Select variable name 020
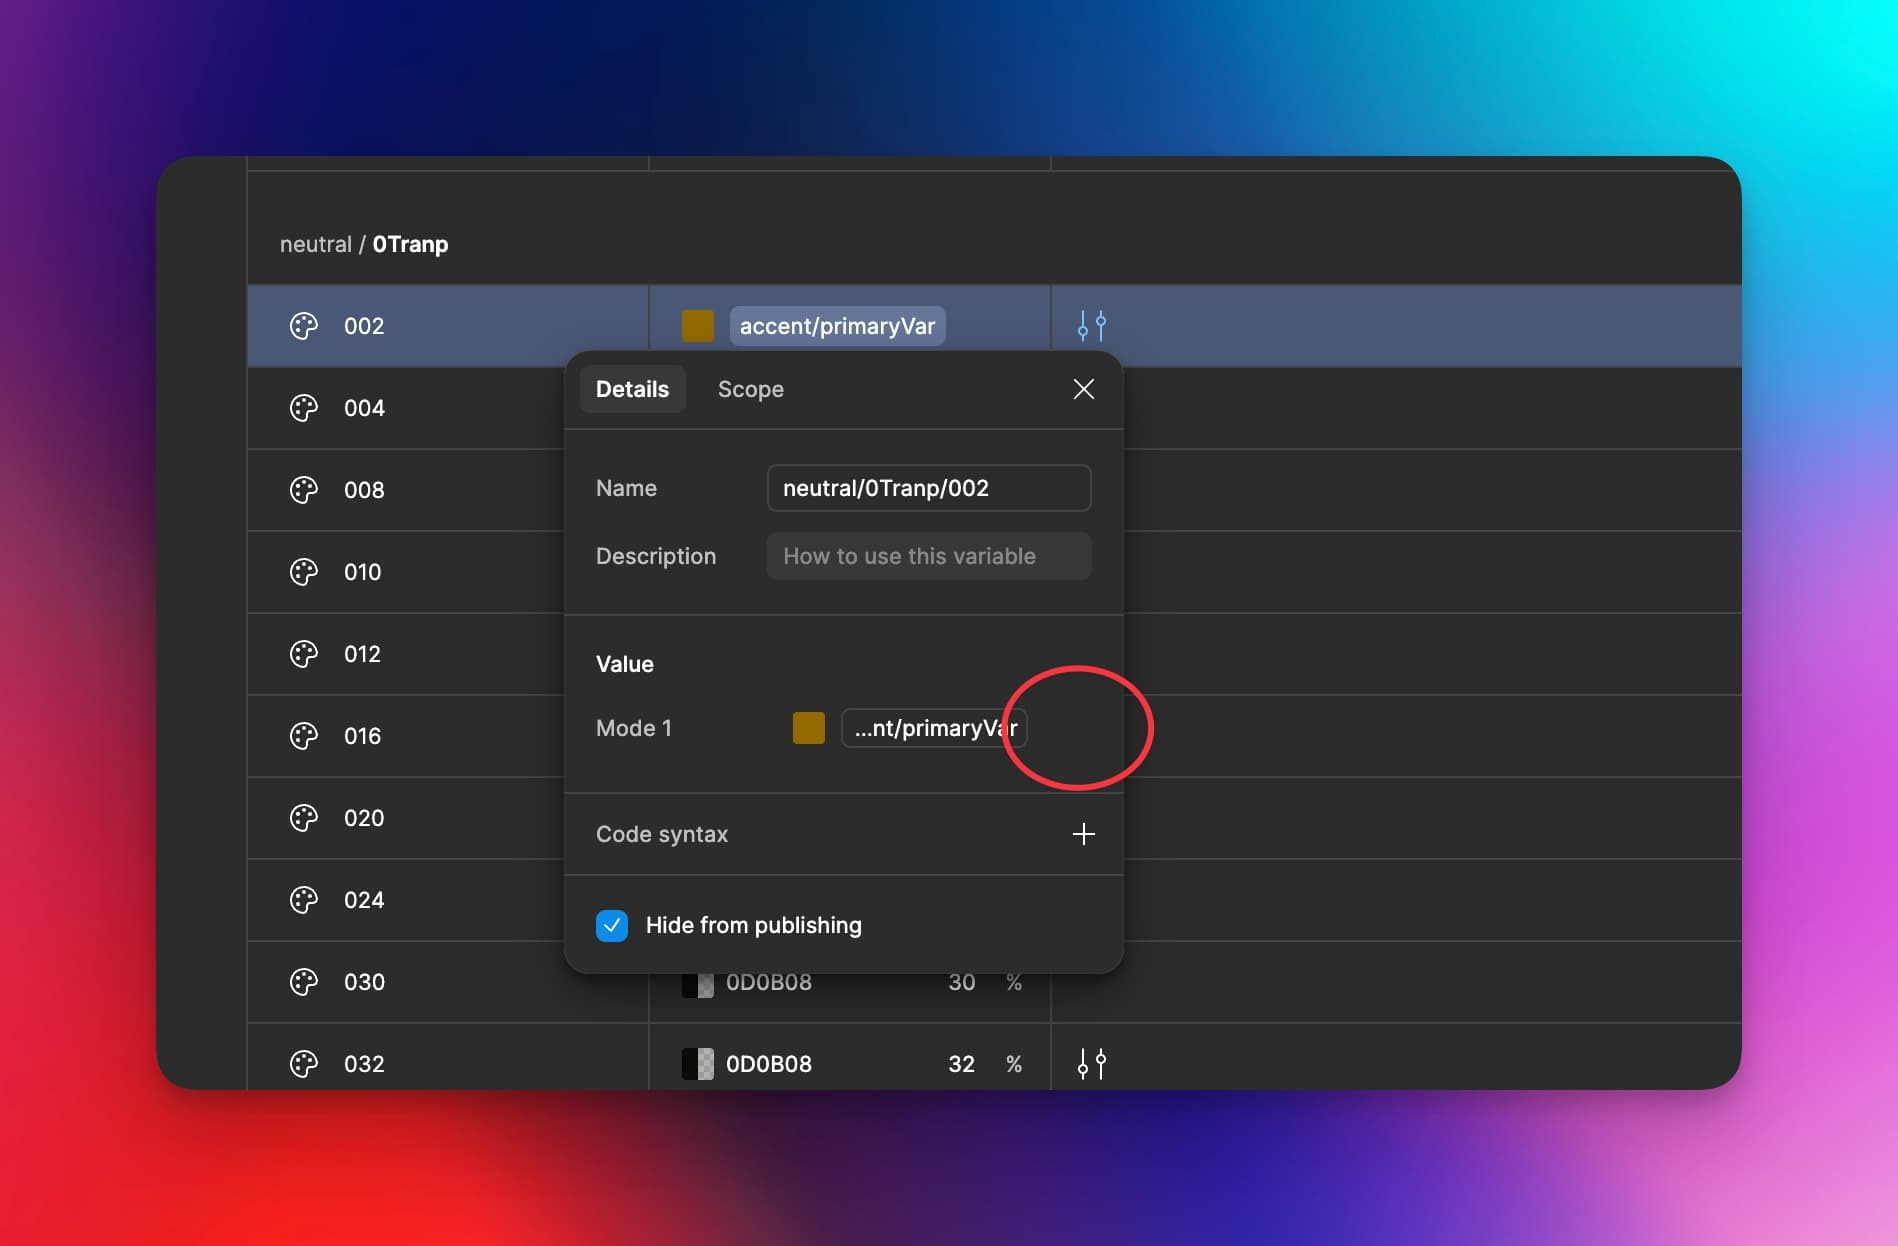This screenshot has width=1898, height=1246. (x=364, y=818)
